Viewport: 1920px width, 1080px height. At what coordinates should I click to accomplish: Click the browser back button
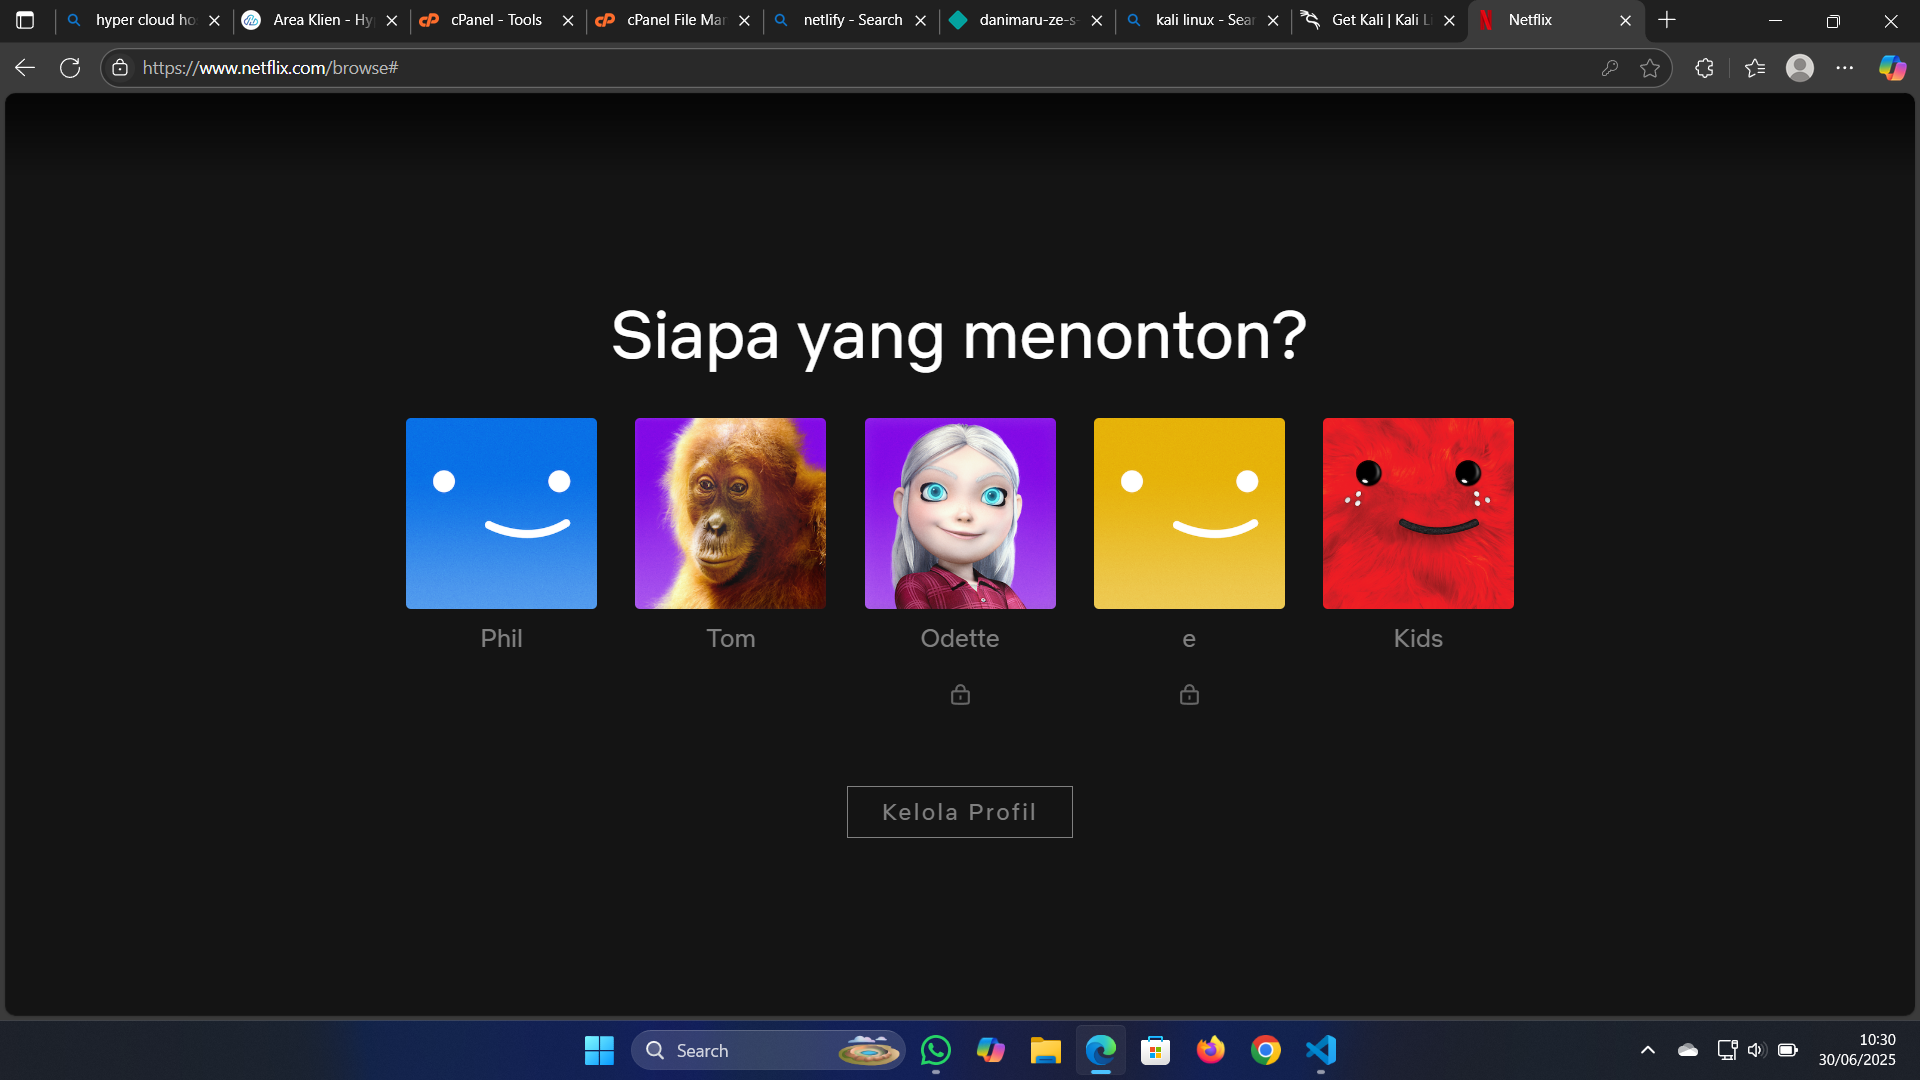pyautogui.click(x=24, y=67)
